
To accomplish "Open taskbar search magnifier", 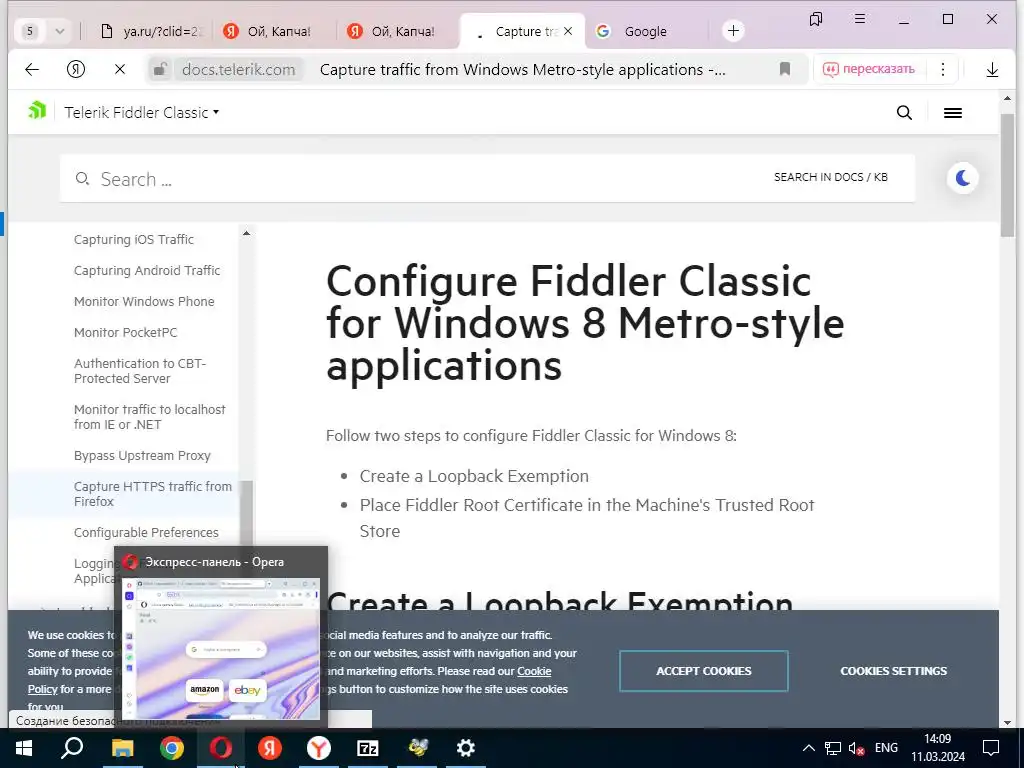I will (72, 748).
